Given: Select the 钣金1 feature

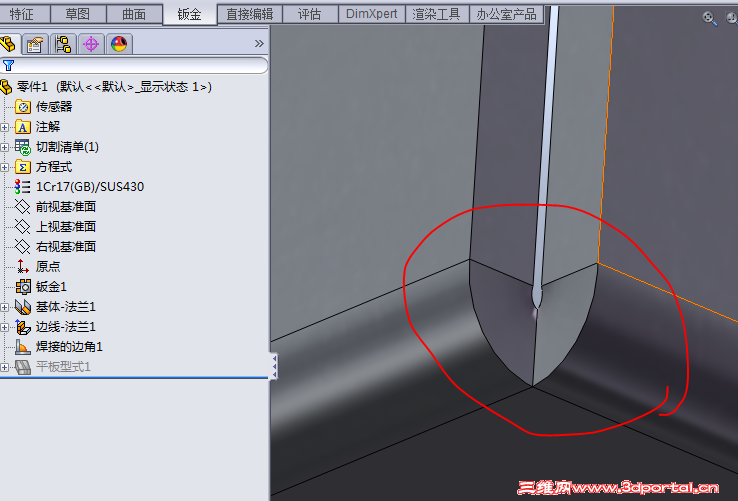Looking at the screenshot, I should tap(51, 287).
